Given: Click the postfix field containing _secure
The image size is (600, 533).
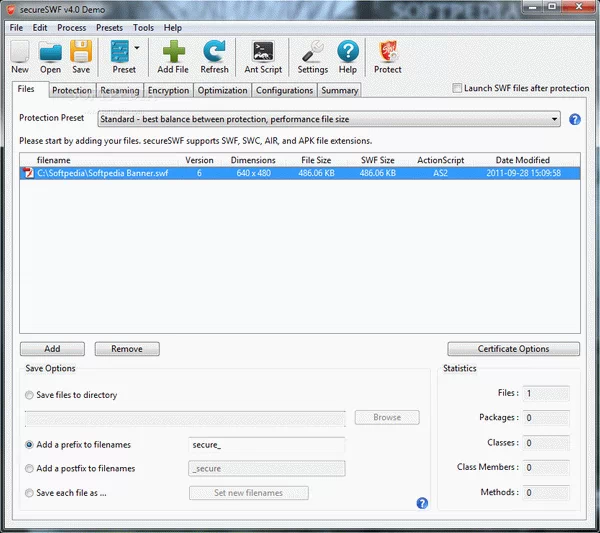Looking at the screenshot, I should (267, 469).
